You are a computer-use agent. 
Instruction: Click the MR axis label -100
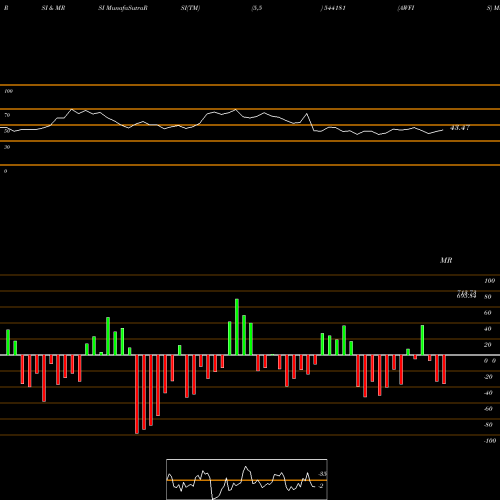tap(490, 441)
